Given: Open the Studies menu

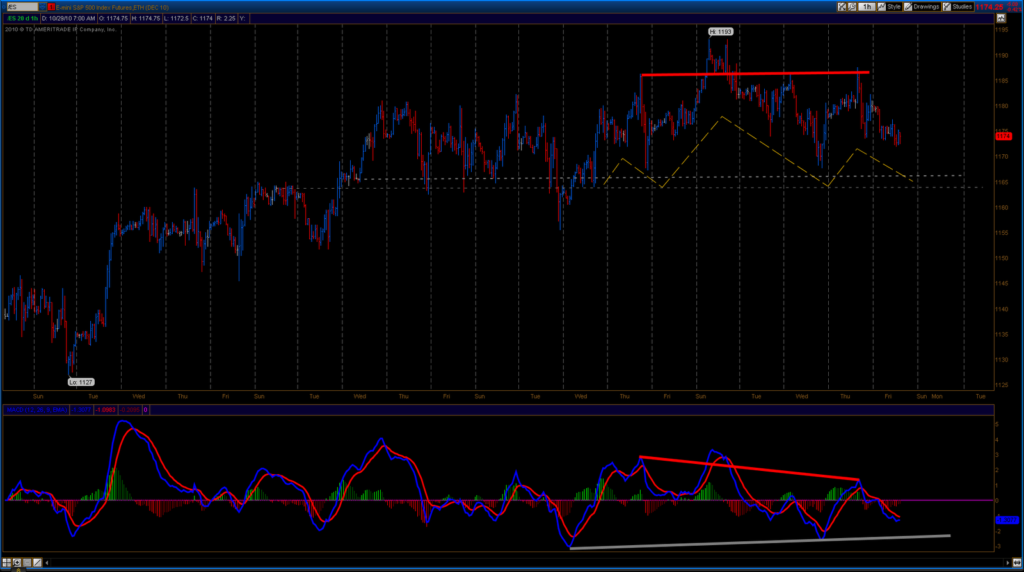Looking at the screenshot, I should pyautogui.click(x=958, y=7).
